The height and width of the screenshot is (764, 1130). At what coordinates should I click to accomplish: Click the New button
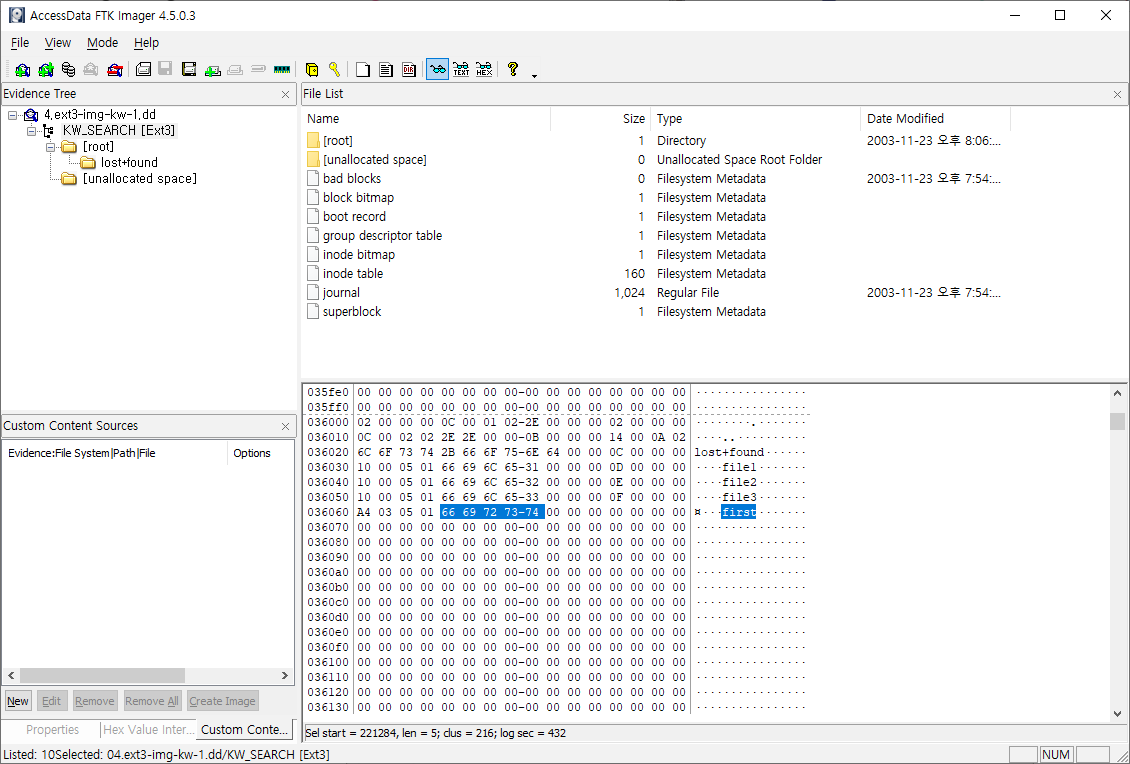click(18, 701)
